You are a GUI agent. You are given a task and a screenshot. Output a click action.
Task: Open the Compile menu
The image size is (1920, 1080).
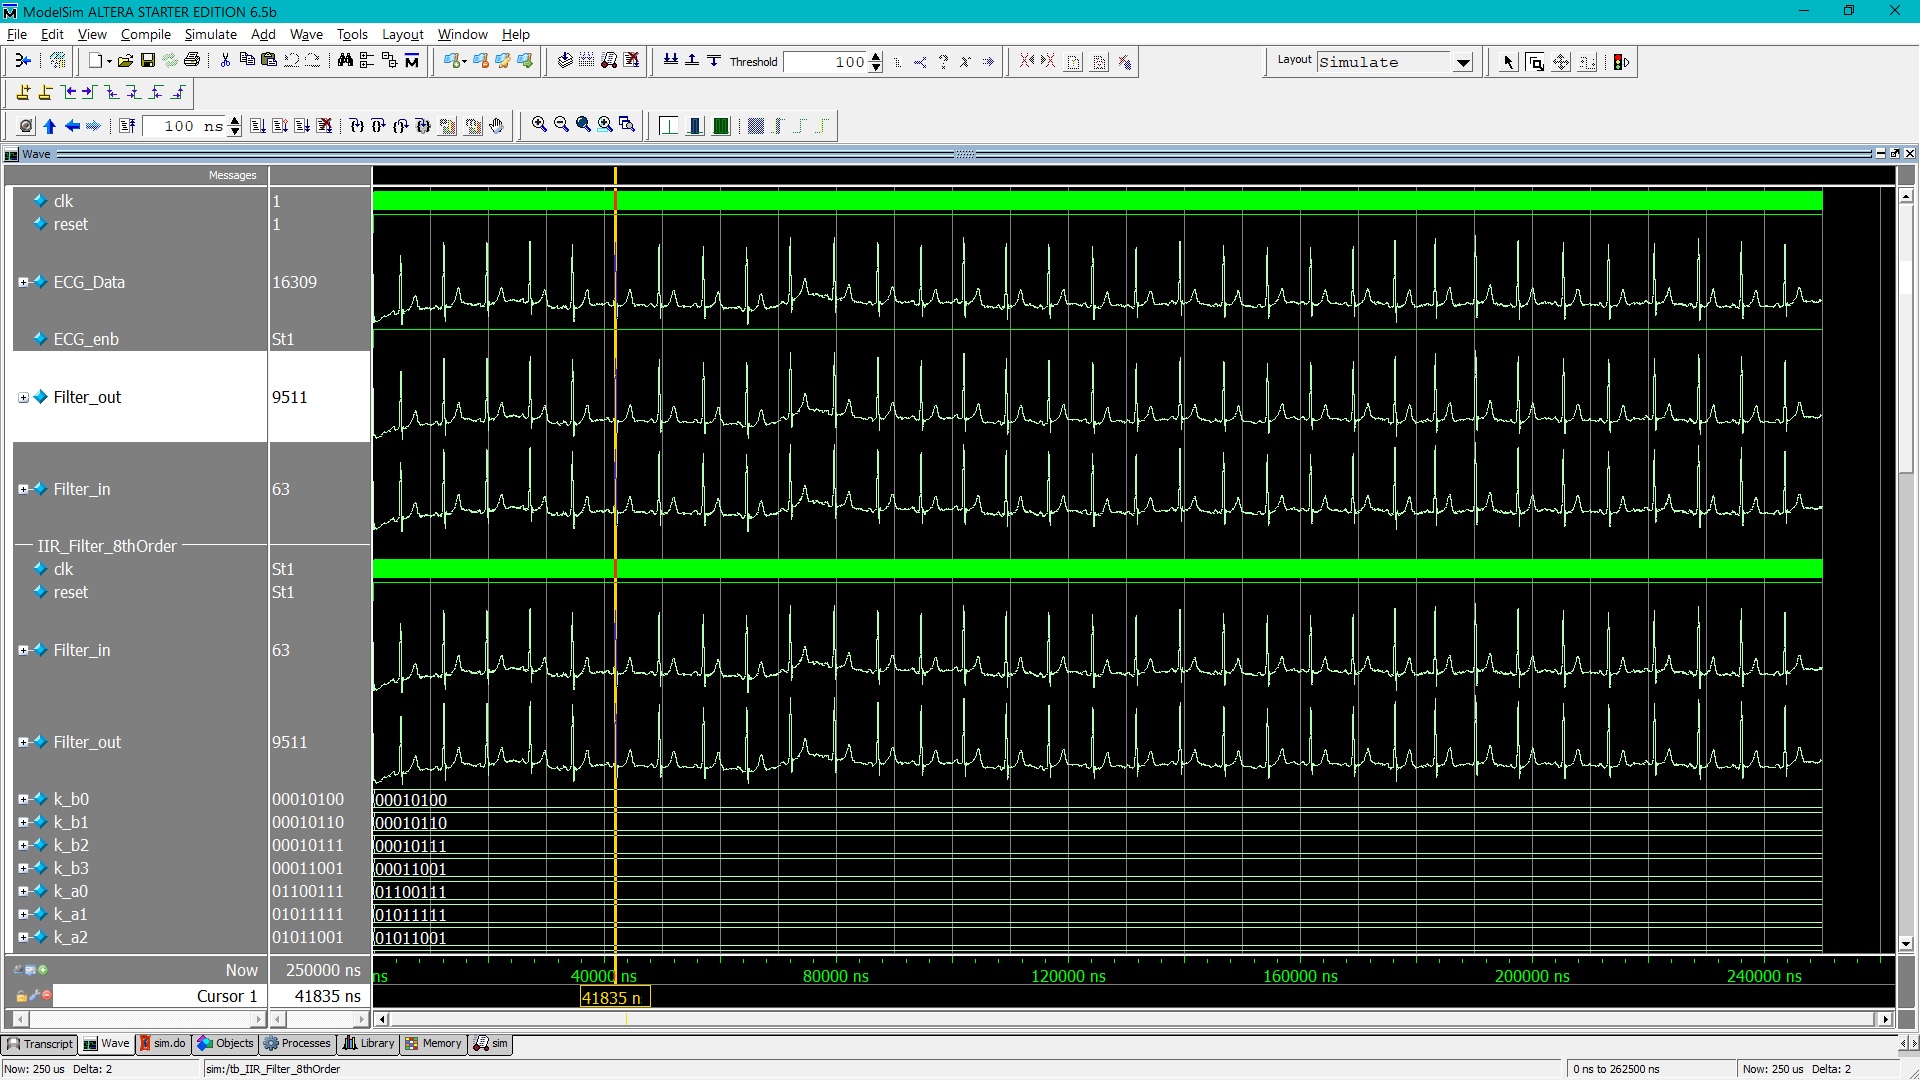[x=146, y=34]
